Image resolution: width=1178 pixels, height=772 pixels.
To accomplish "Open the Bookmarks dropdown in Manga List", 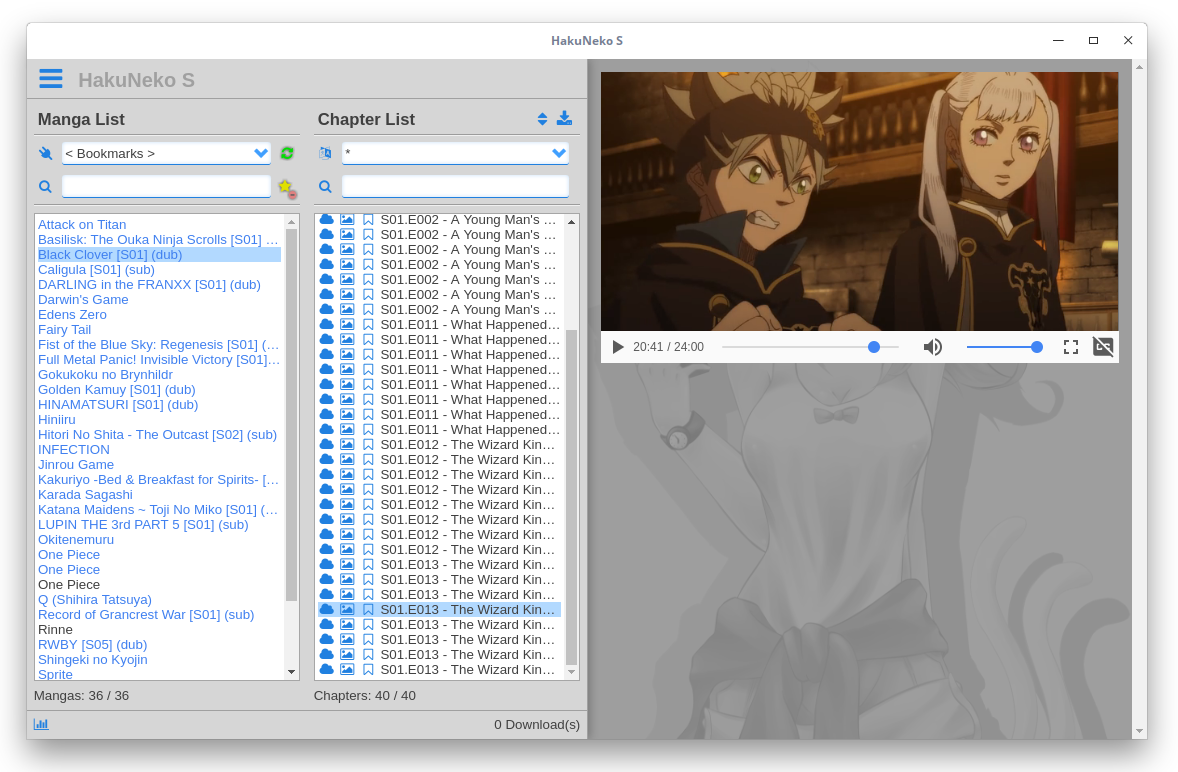I will pyautogui.click(x=262, y=153).
